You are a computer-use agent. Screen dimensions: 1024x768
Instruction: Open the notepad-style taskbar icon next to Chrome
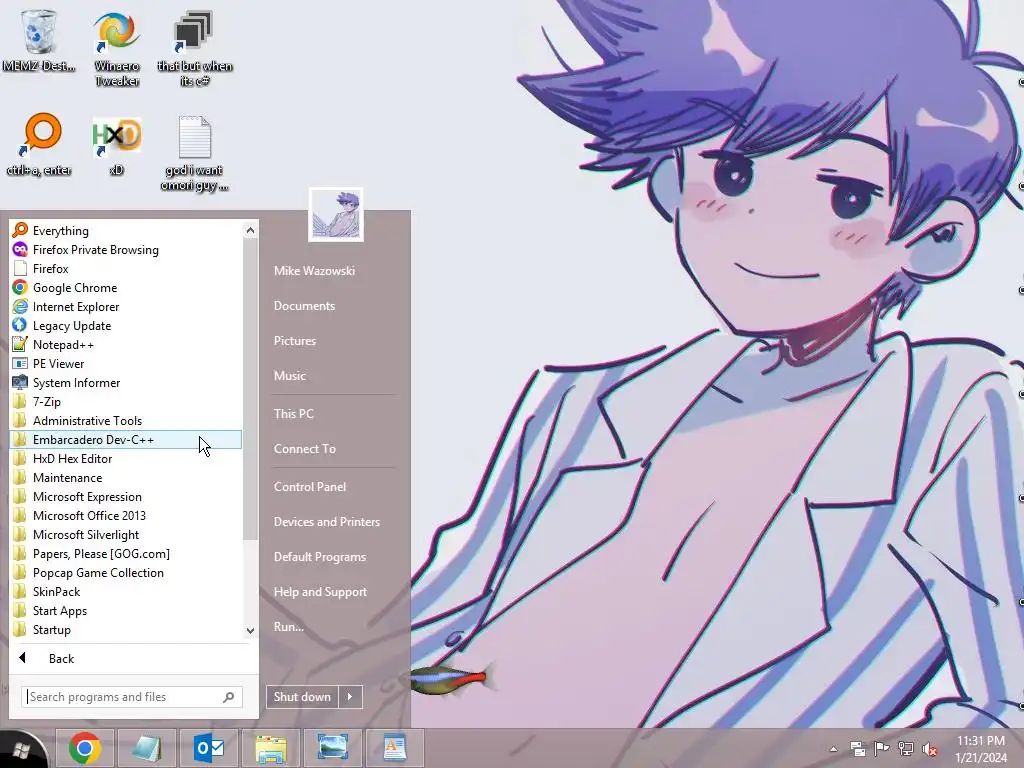pos(146,748)
